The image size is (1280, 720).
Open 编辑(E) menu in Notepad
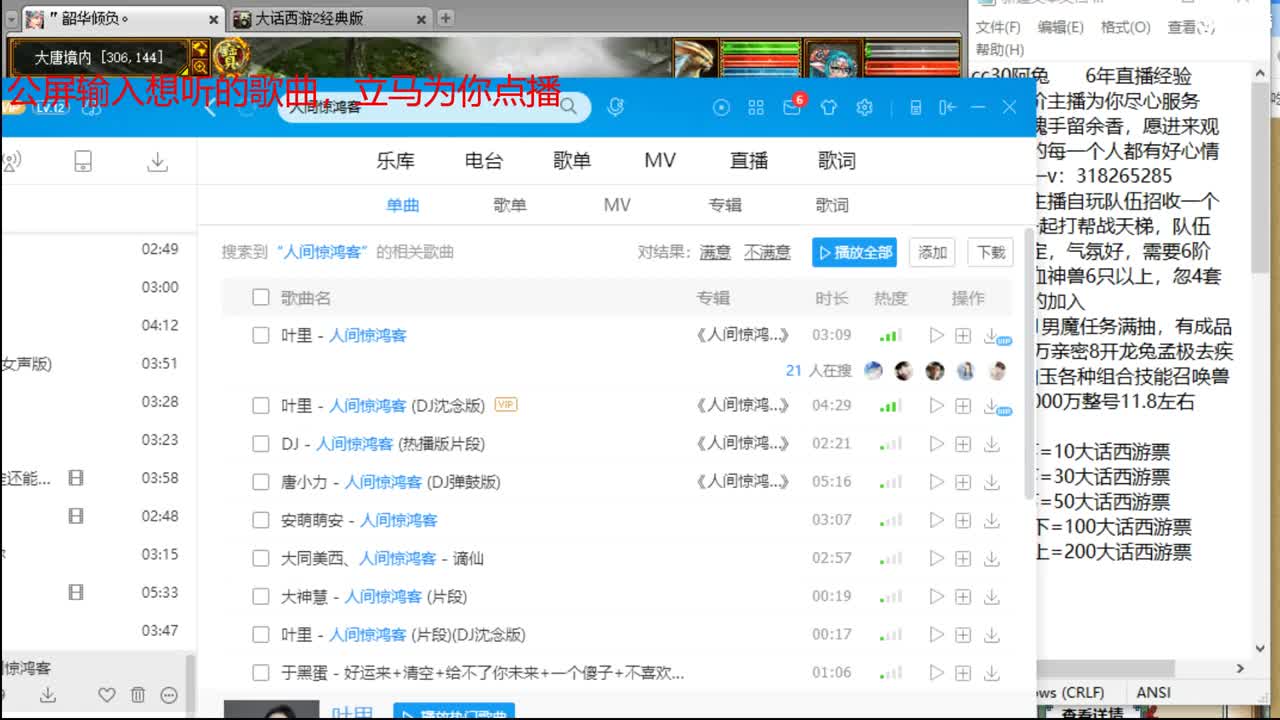1060,27
